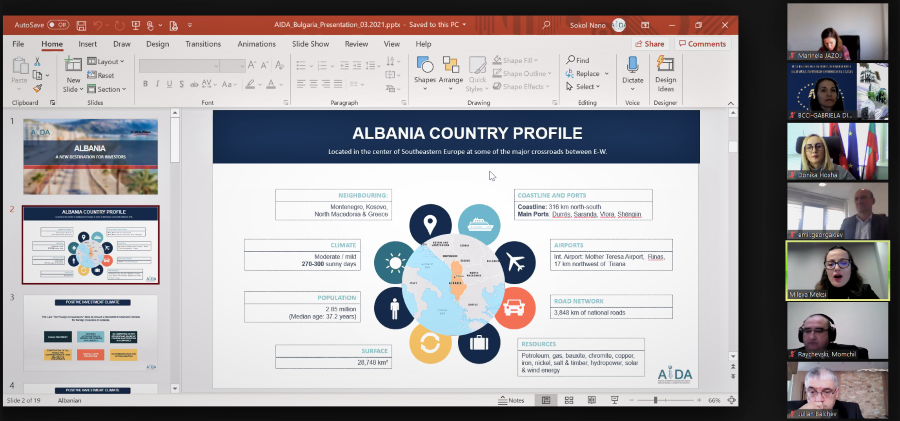Open the font color picker arrow
The width and height of the screenshot is (900, 421).
282,84
